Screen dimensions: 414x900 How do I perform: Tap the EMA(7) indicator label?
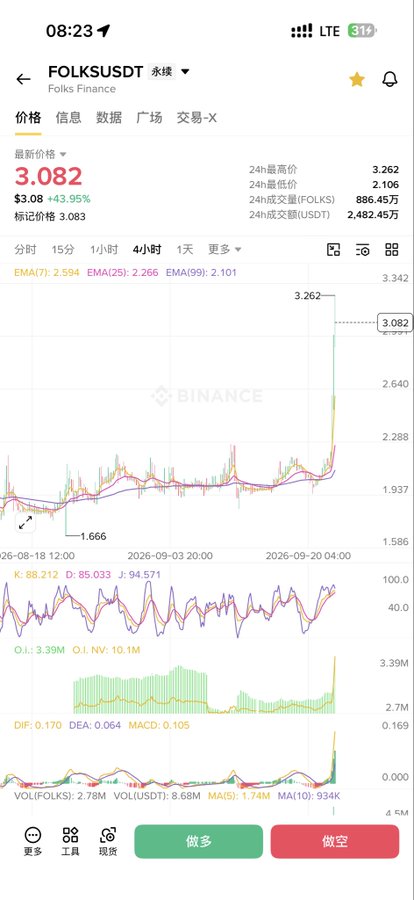point(47,272)
